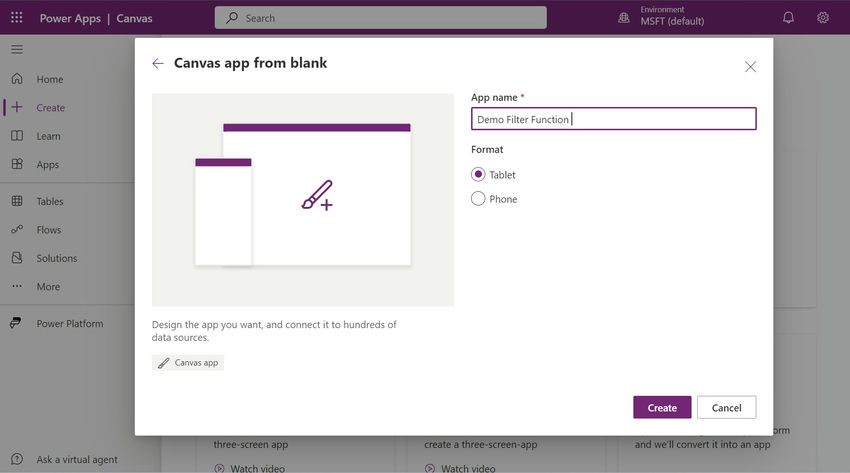Click the Create button
This screenshot has height=473, width=850.
coord(662,407)
